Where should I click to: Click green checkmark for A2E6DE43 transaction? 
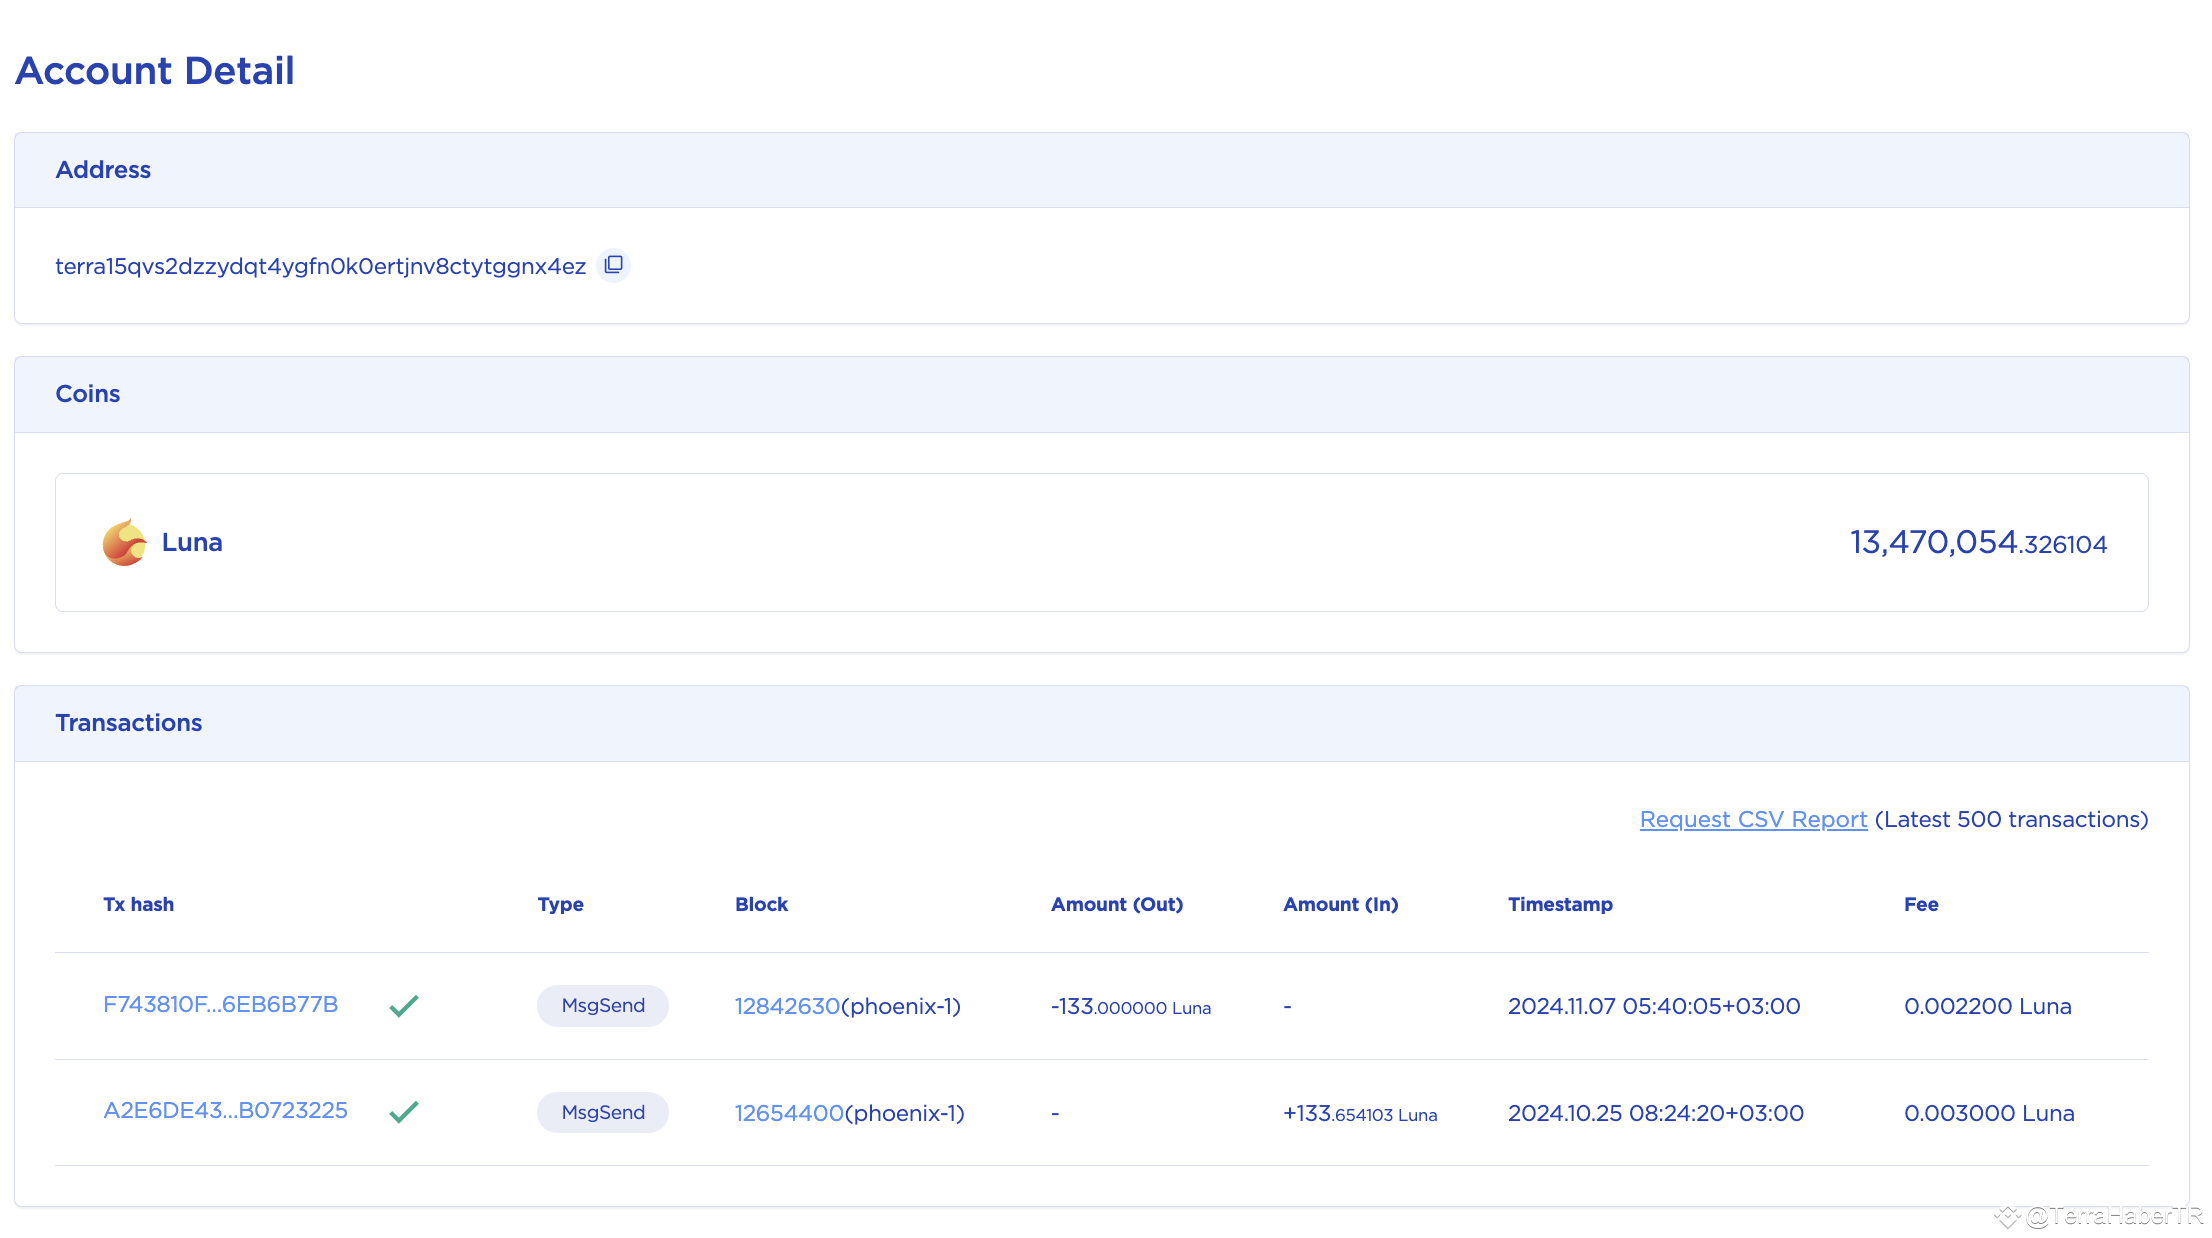pos(404,1112)
